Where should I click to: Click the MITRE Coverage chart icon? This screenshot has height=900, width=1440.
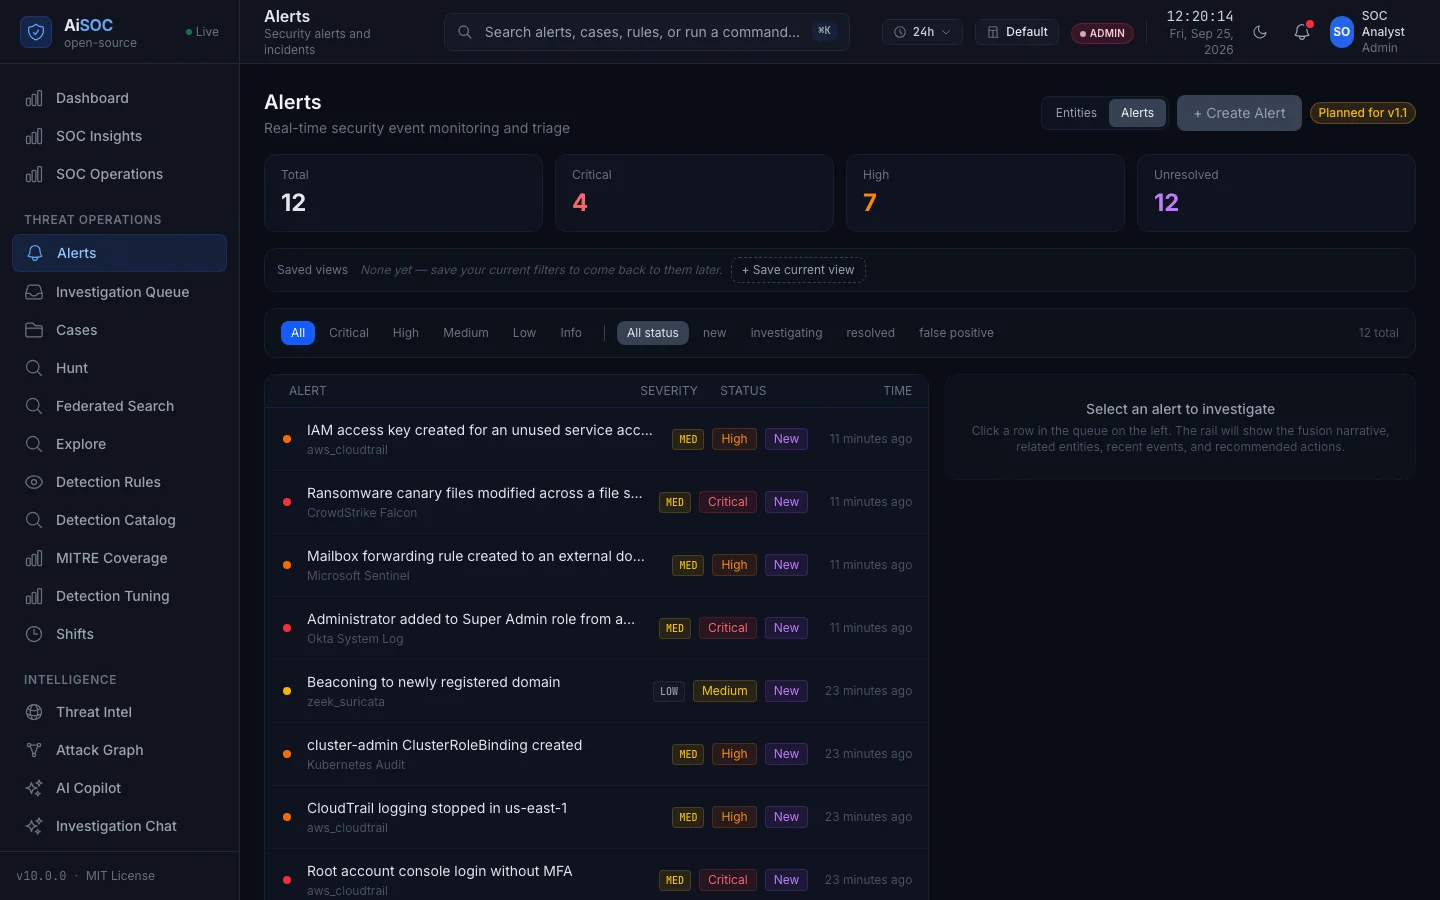tap(34, 558)
